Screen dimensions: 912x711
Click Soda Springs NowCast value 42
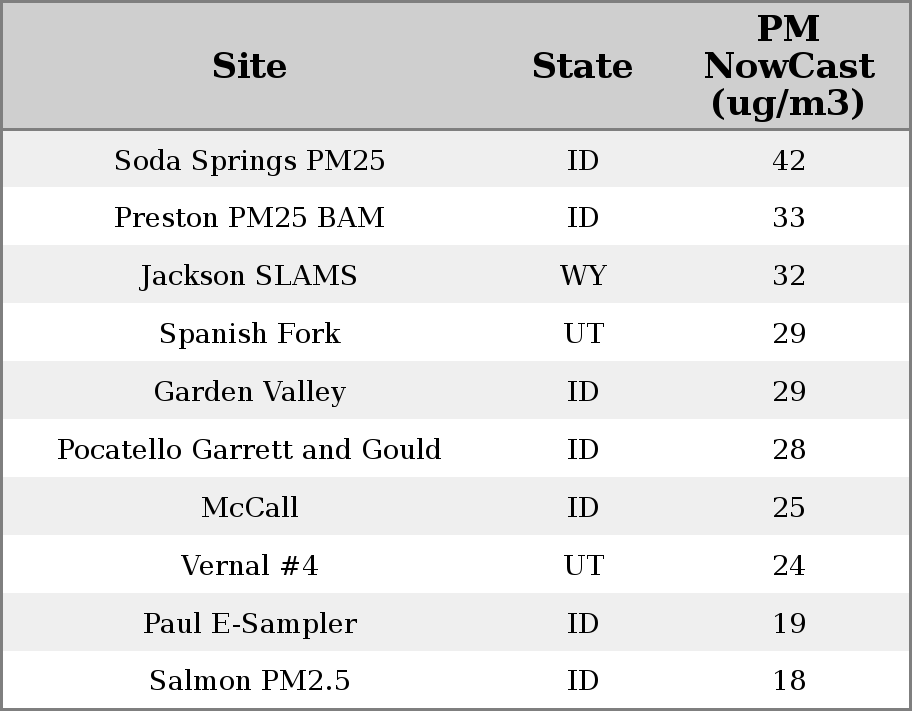coord(788,160)
